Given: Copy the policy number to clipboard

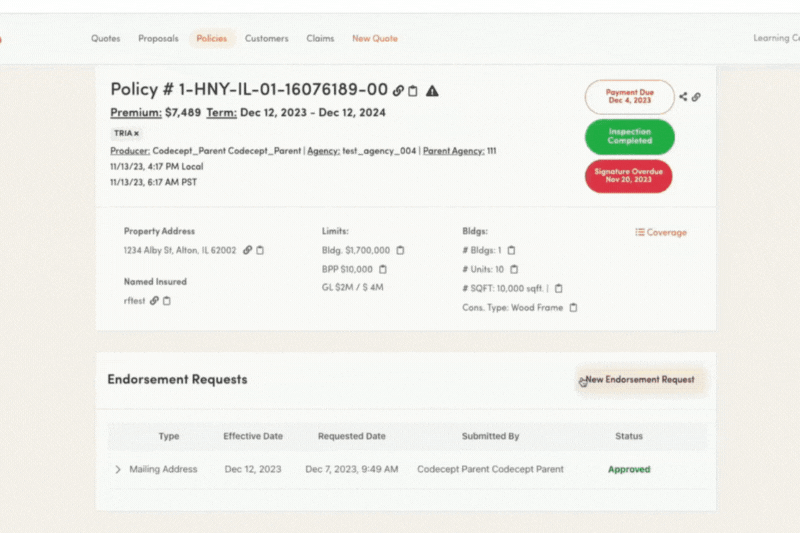Looking at the screenshot, I should [x=413, y=91].
